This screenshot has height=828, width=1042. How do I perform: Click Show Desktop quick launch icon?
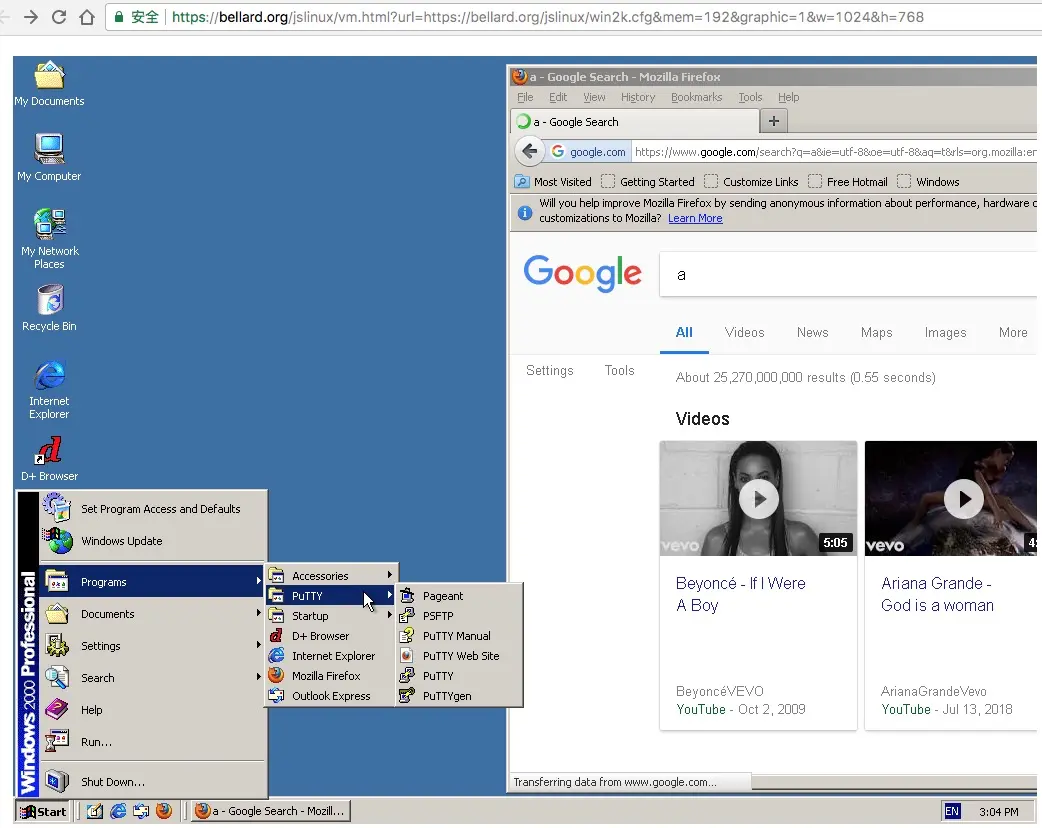tap(94, 811)
